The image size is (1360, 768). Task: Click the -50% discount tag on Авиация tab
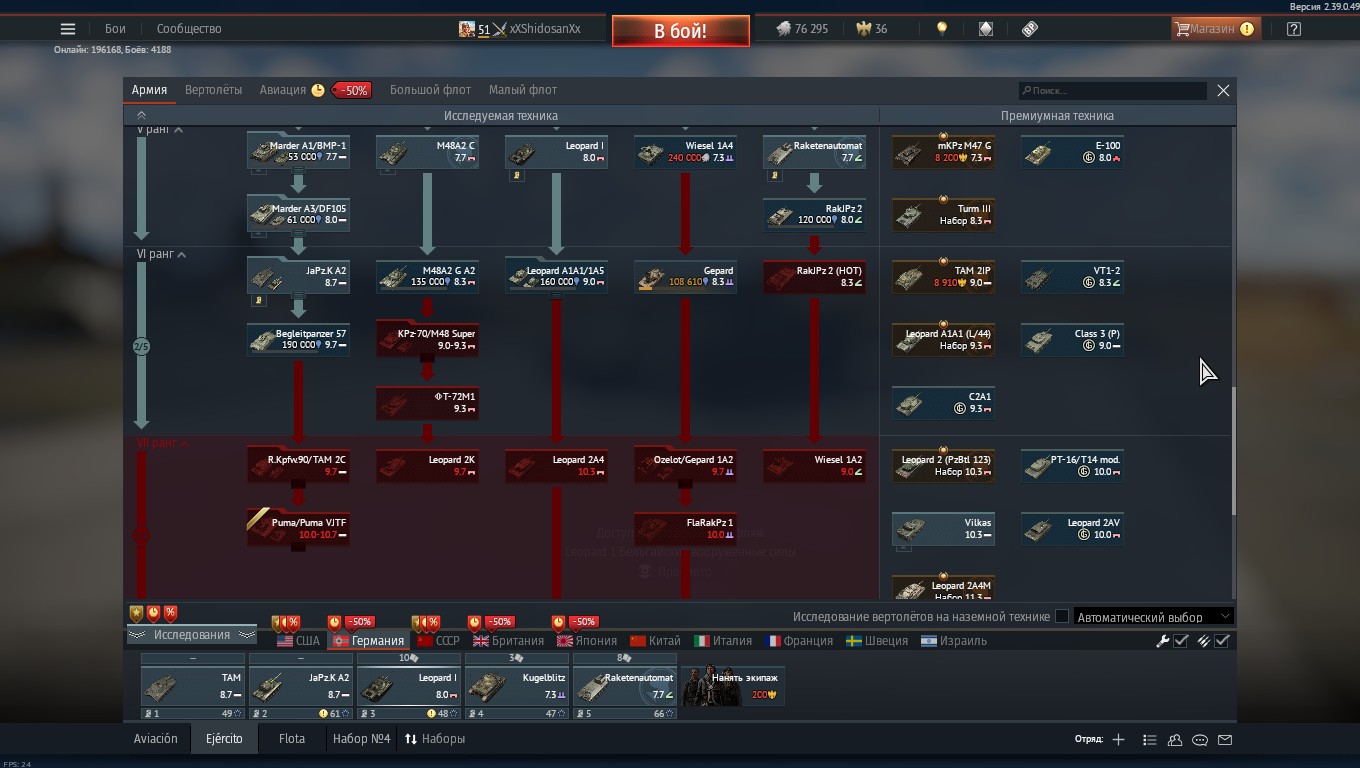[351, 90]
